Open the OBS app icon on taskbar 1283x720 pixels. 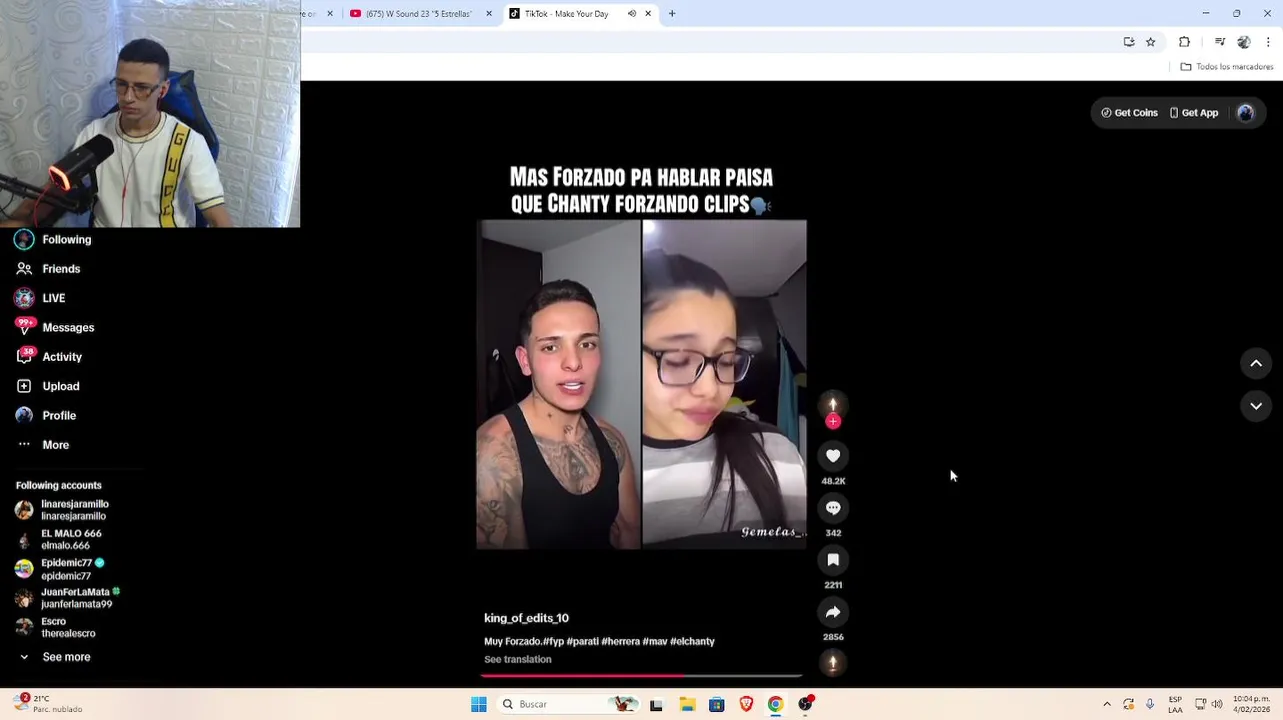tap(805, 704)
